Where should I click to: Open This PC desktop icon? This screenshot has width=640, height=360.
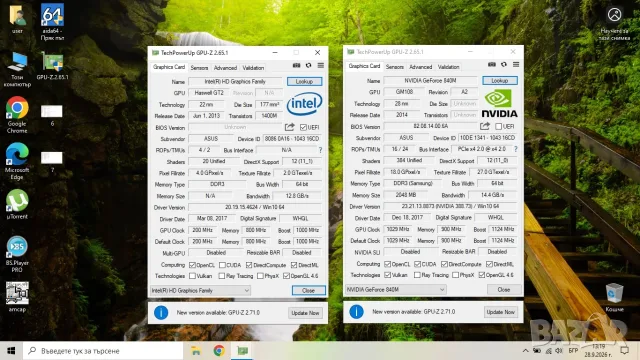pos(17,69)
